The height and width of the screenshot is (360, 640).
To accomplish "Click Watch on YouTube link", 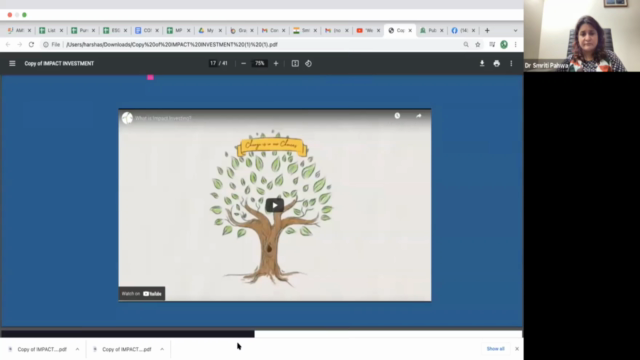I will 142,293.
